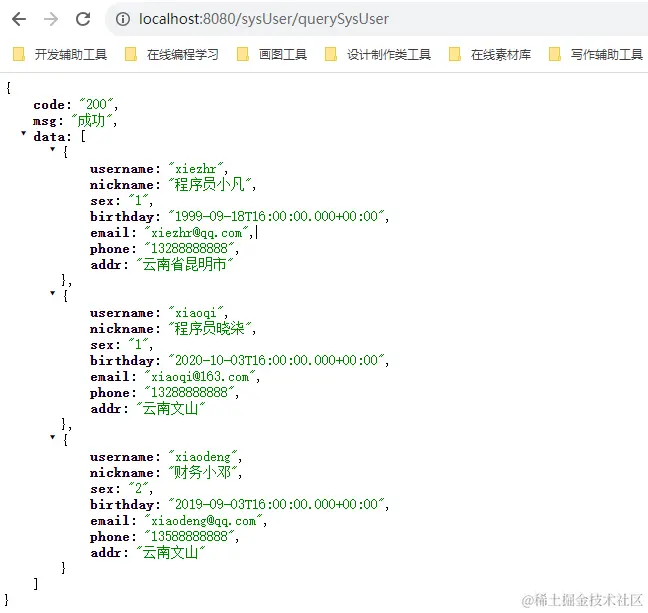Select nickname value "财务小邓"
The height and width of the screenshot is (613, 648).
click(203, 472)
